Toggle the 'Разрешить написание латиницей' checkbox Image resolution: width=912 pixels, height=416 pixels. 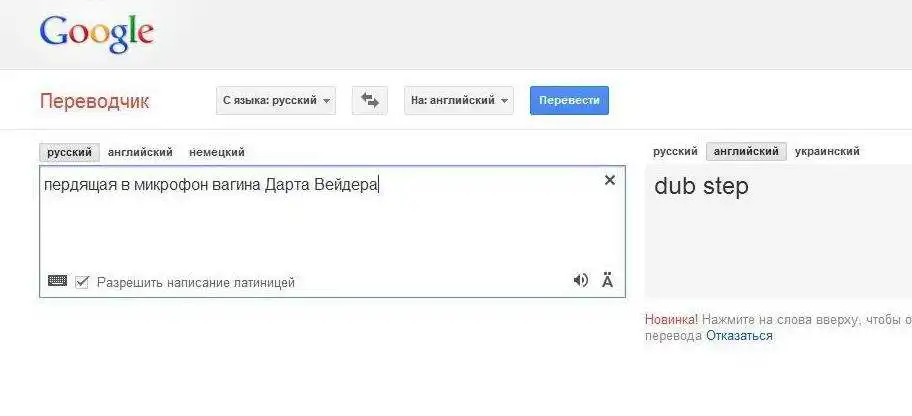[x=82, y=282]
